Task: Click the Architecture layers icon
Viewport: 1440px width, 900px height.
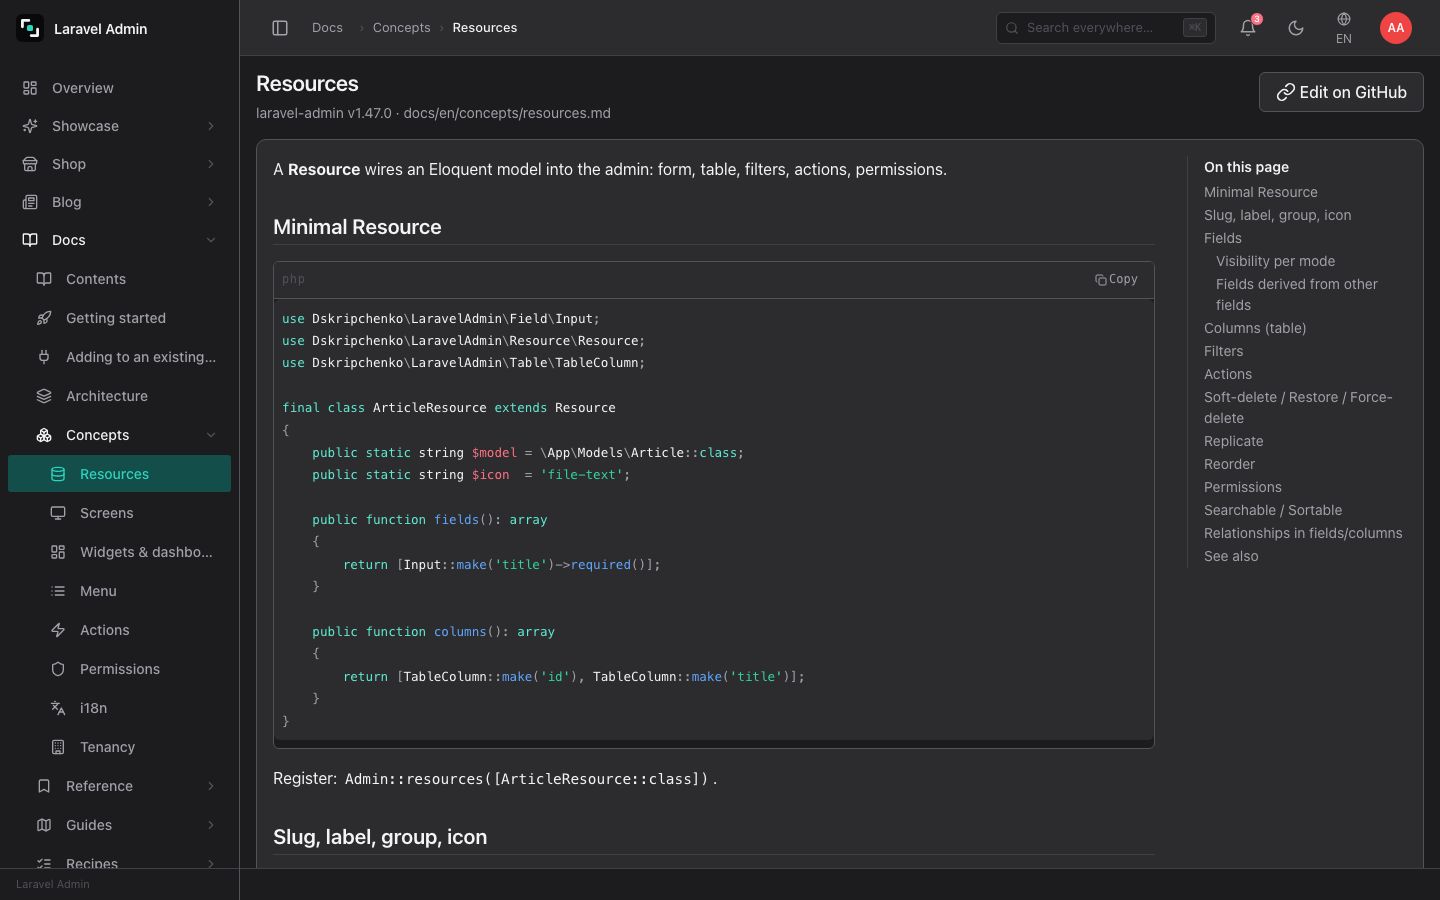Action: pyautogui.click(x=44, y=396)
